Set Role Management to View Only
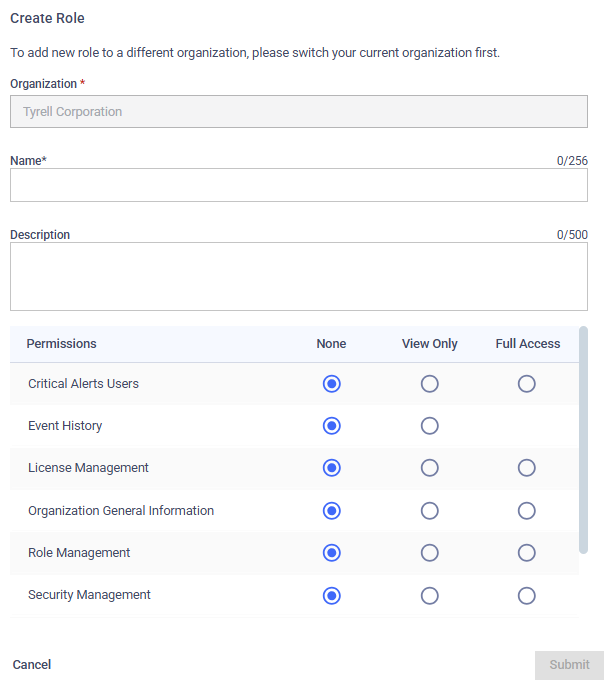Screen dimensions: 606x688 coord(429,553)
